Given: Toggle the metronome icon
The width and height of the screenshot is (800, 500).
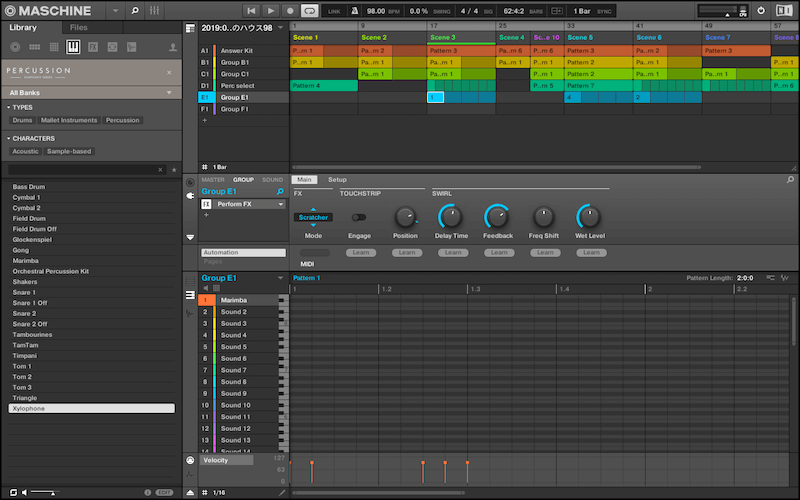Looking at the screenshot, I should pos(355,11).
